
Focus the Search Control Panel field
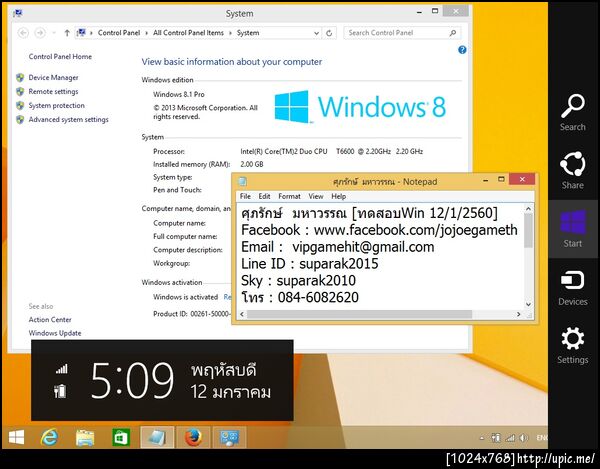pyautogui.click(x=402, y=33)
